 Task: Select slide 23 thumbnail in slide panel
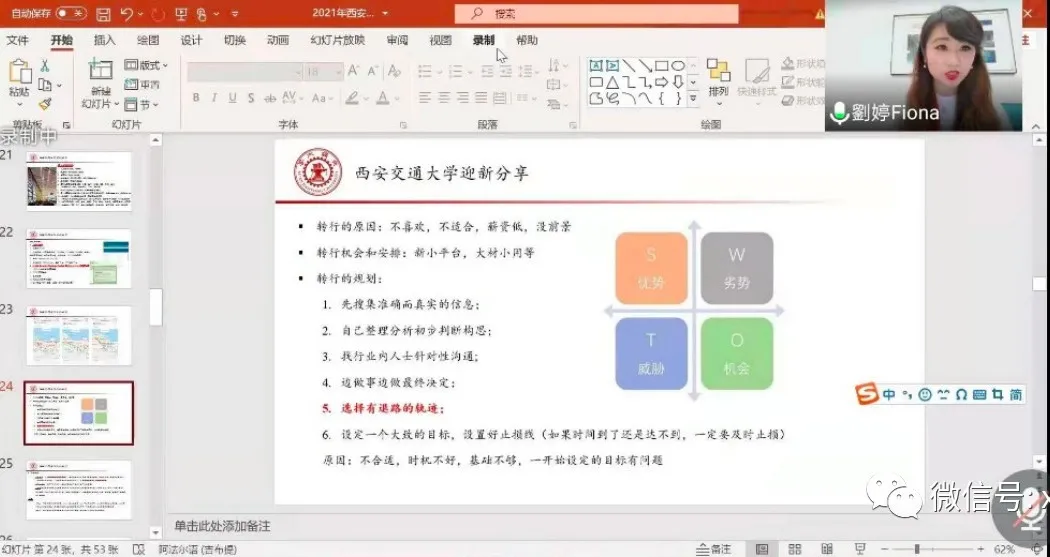click(x=78, y=335)
